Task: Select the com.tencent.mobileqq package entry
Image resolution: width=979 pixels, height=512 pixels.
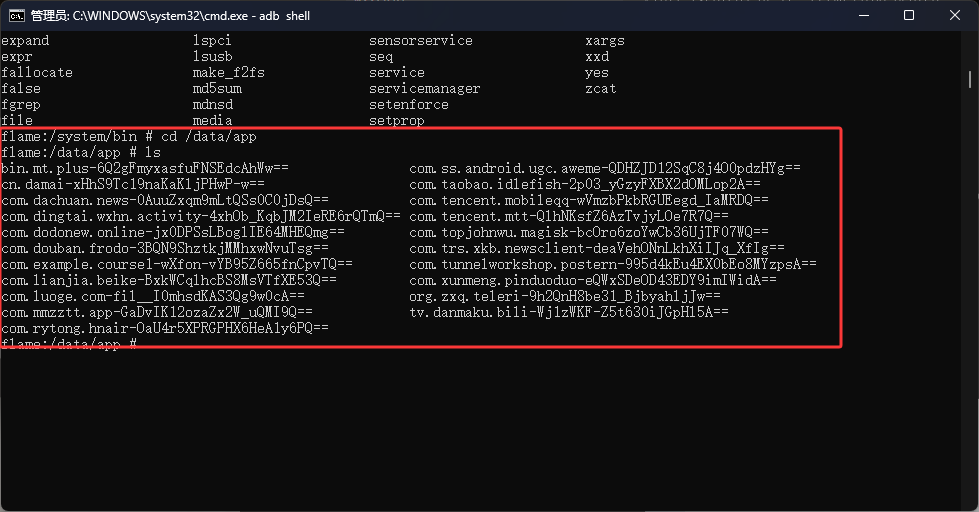Action: tap(589, 200)
